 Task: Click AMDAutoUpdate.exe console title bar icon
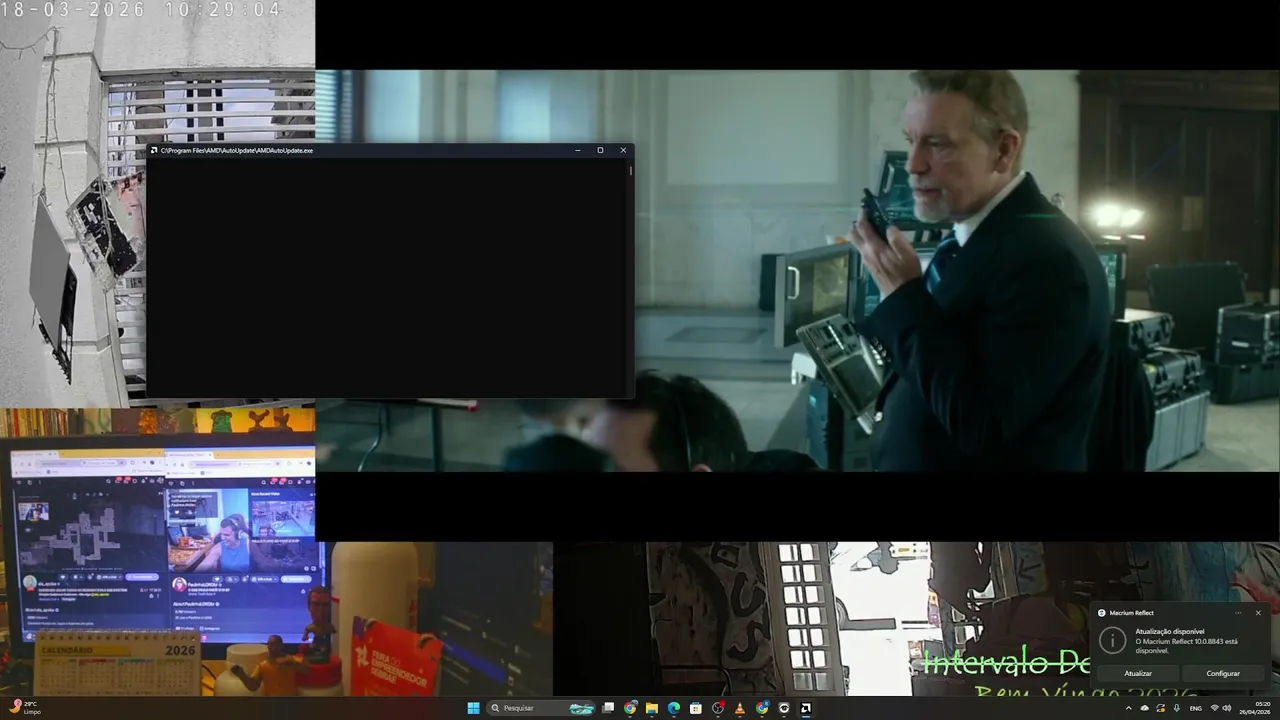click(x=154, y=150)
